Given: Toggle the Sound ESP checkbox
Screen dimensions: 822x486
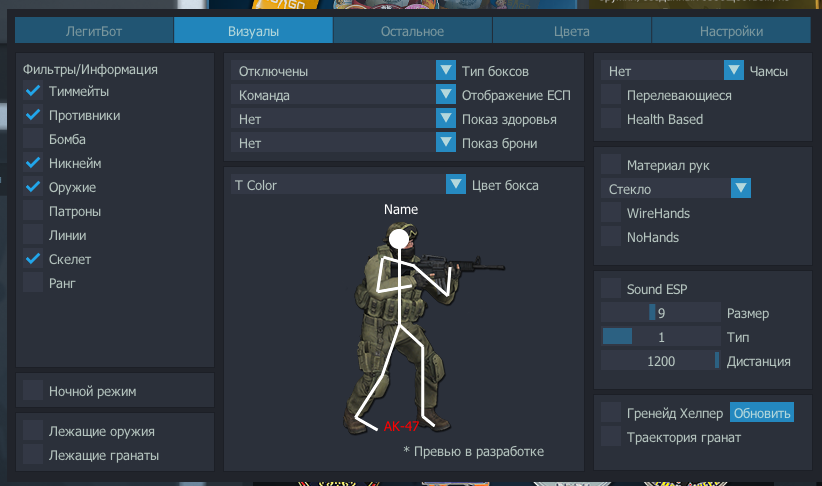Looking at the screenshot, I should pyautogui.click(x=611, y=288).
